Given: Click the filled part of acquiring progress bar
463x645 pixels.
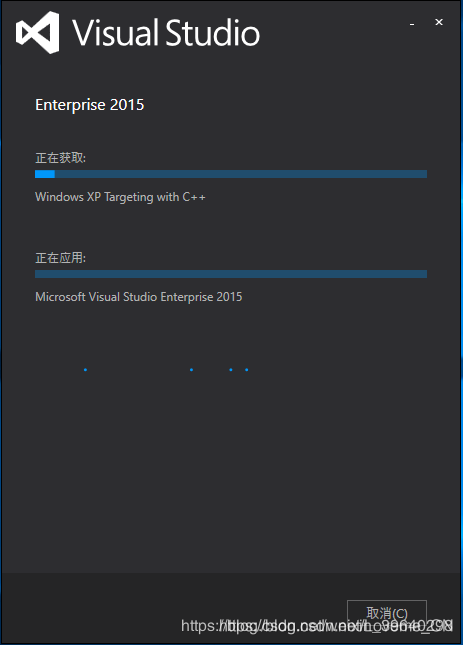Looking at the screenshot, I should pos(45,174).
